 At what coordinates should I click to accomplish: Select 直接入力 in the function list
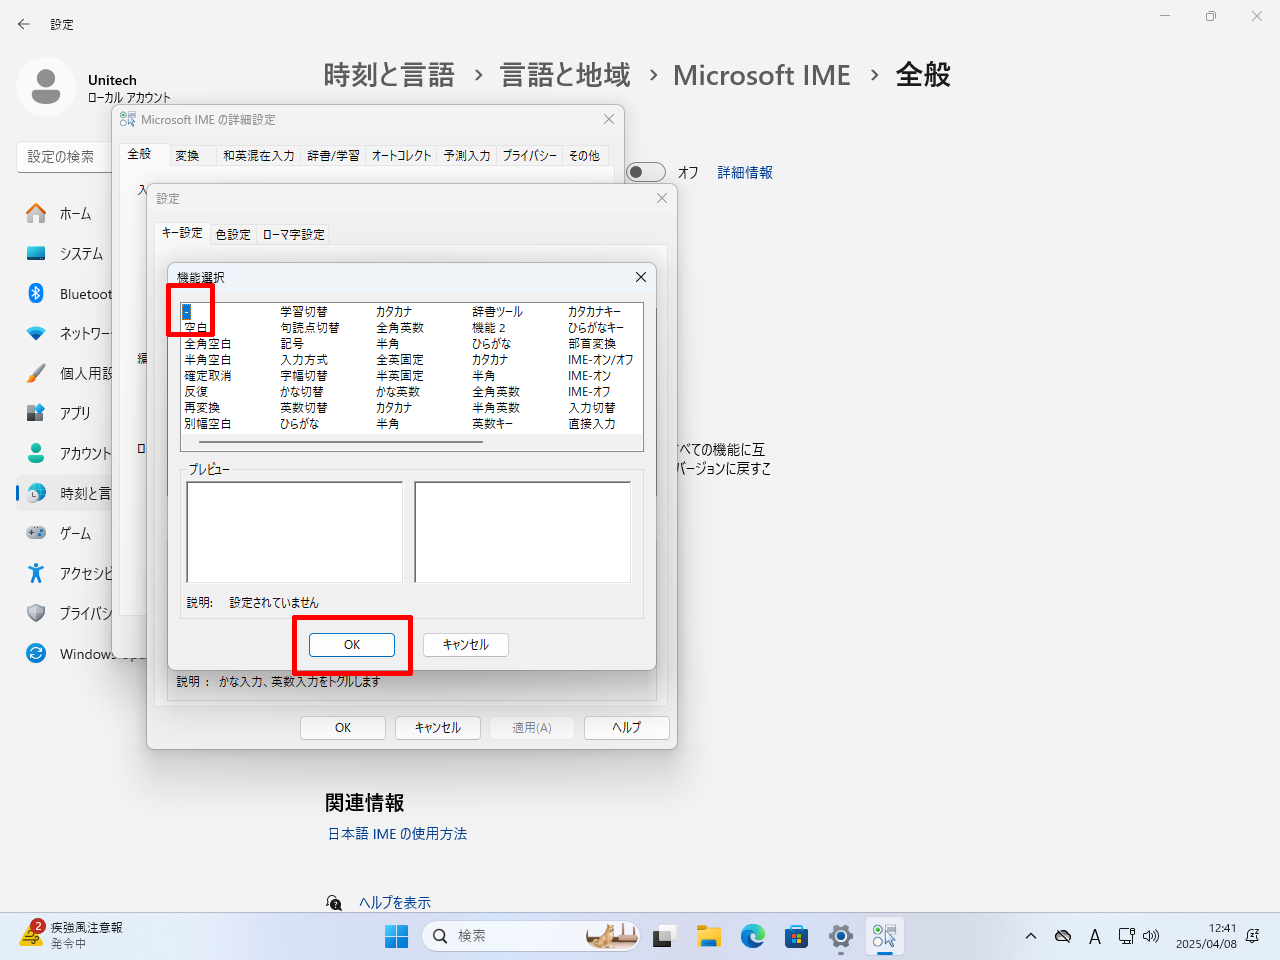(x=592, y=424)
